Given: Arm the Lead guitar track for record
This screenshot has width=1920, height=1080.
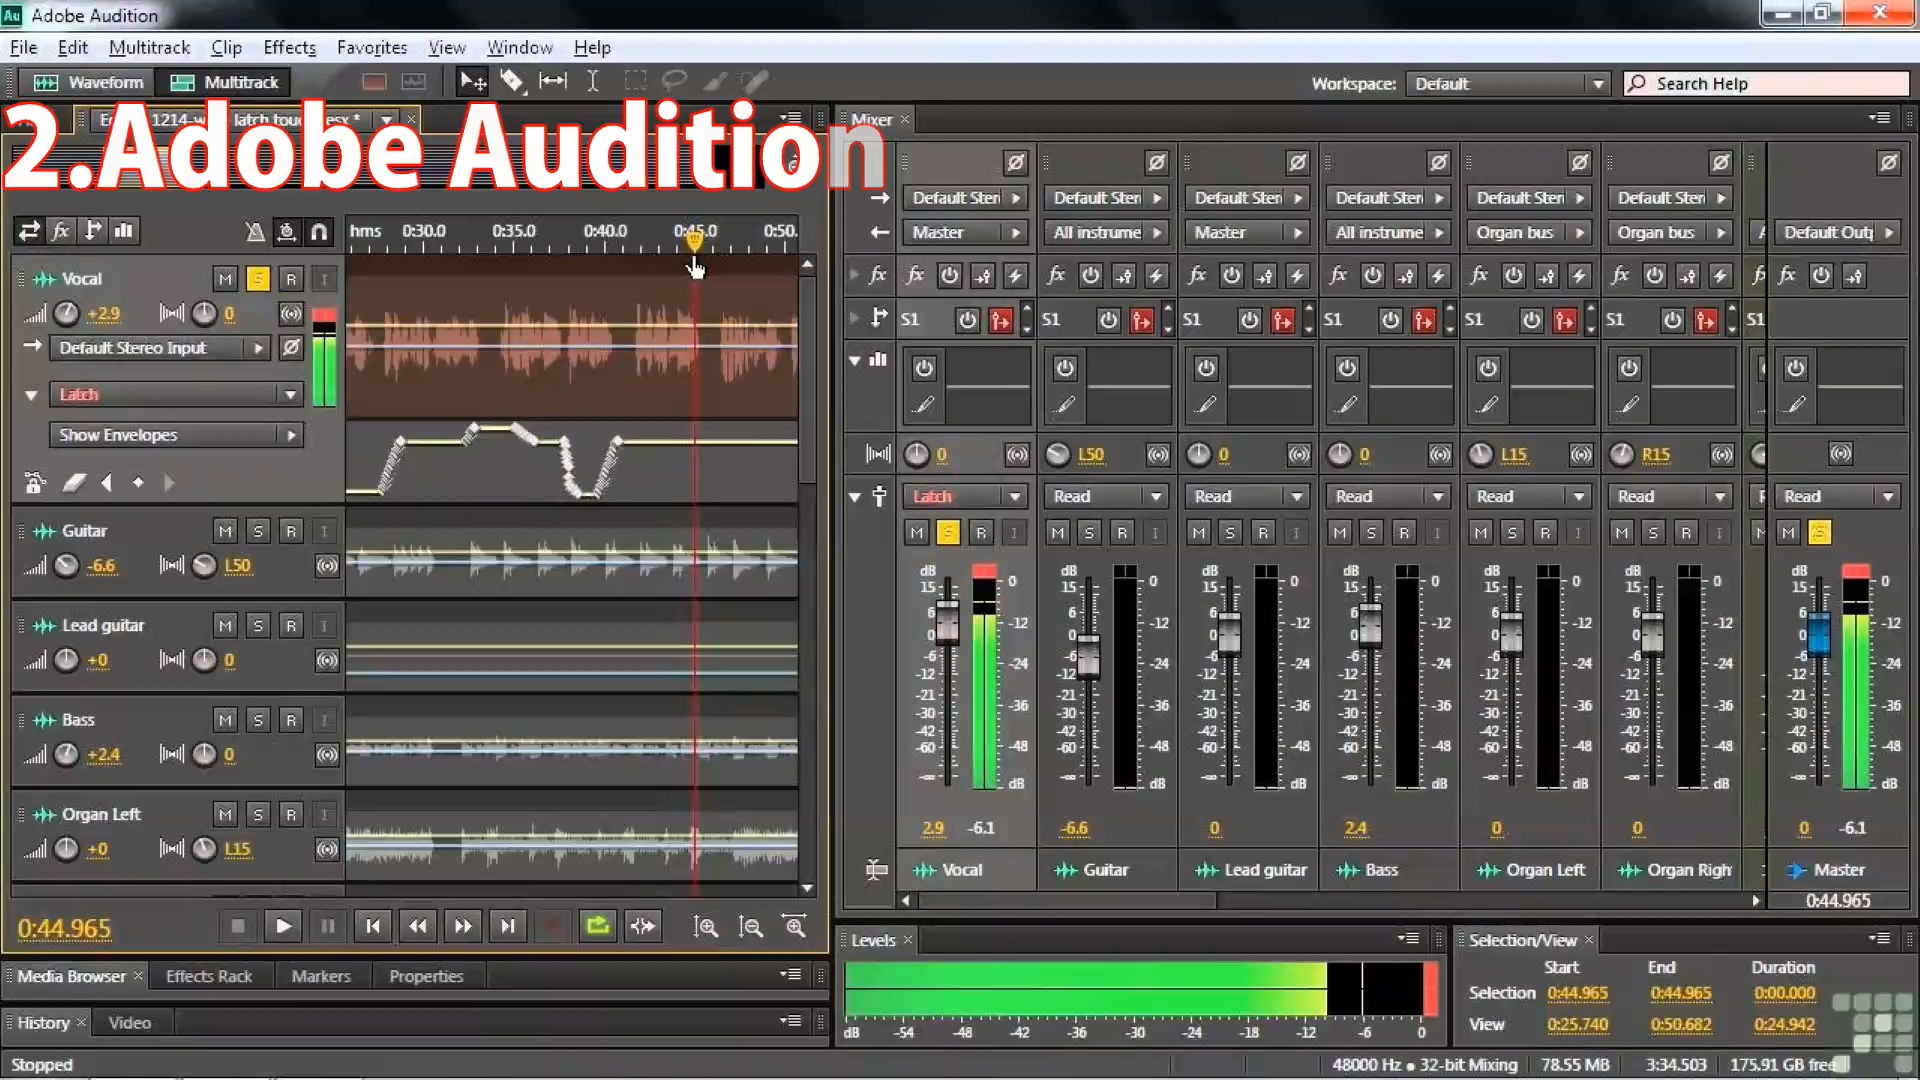Looking at the screenshot, I should [x=291, y=626].
